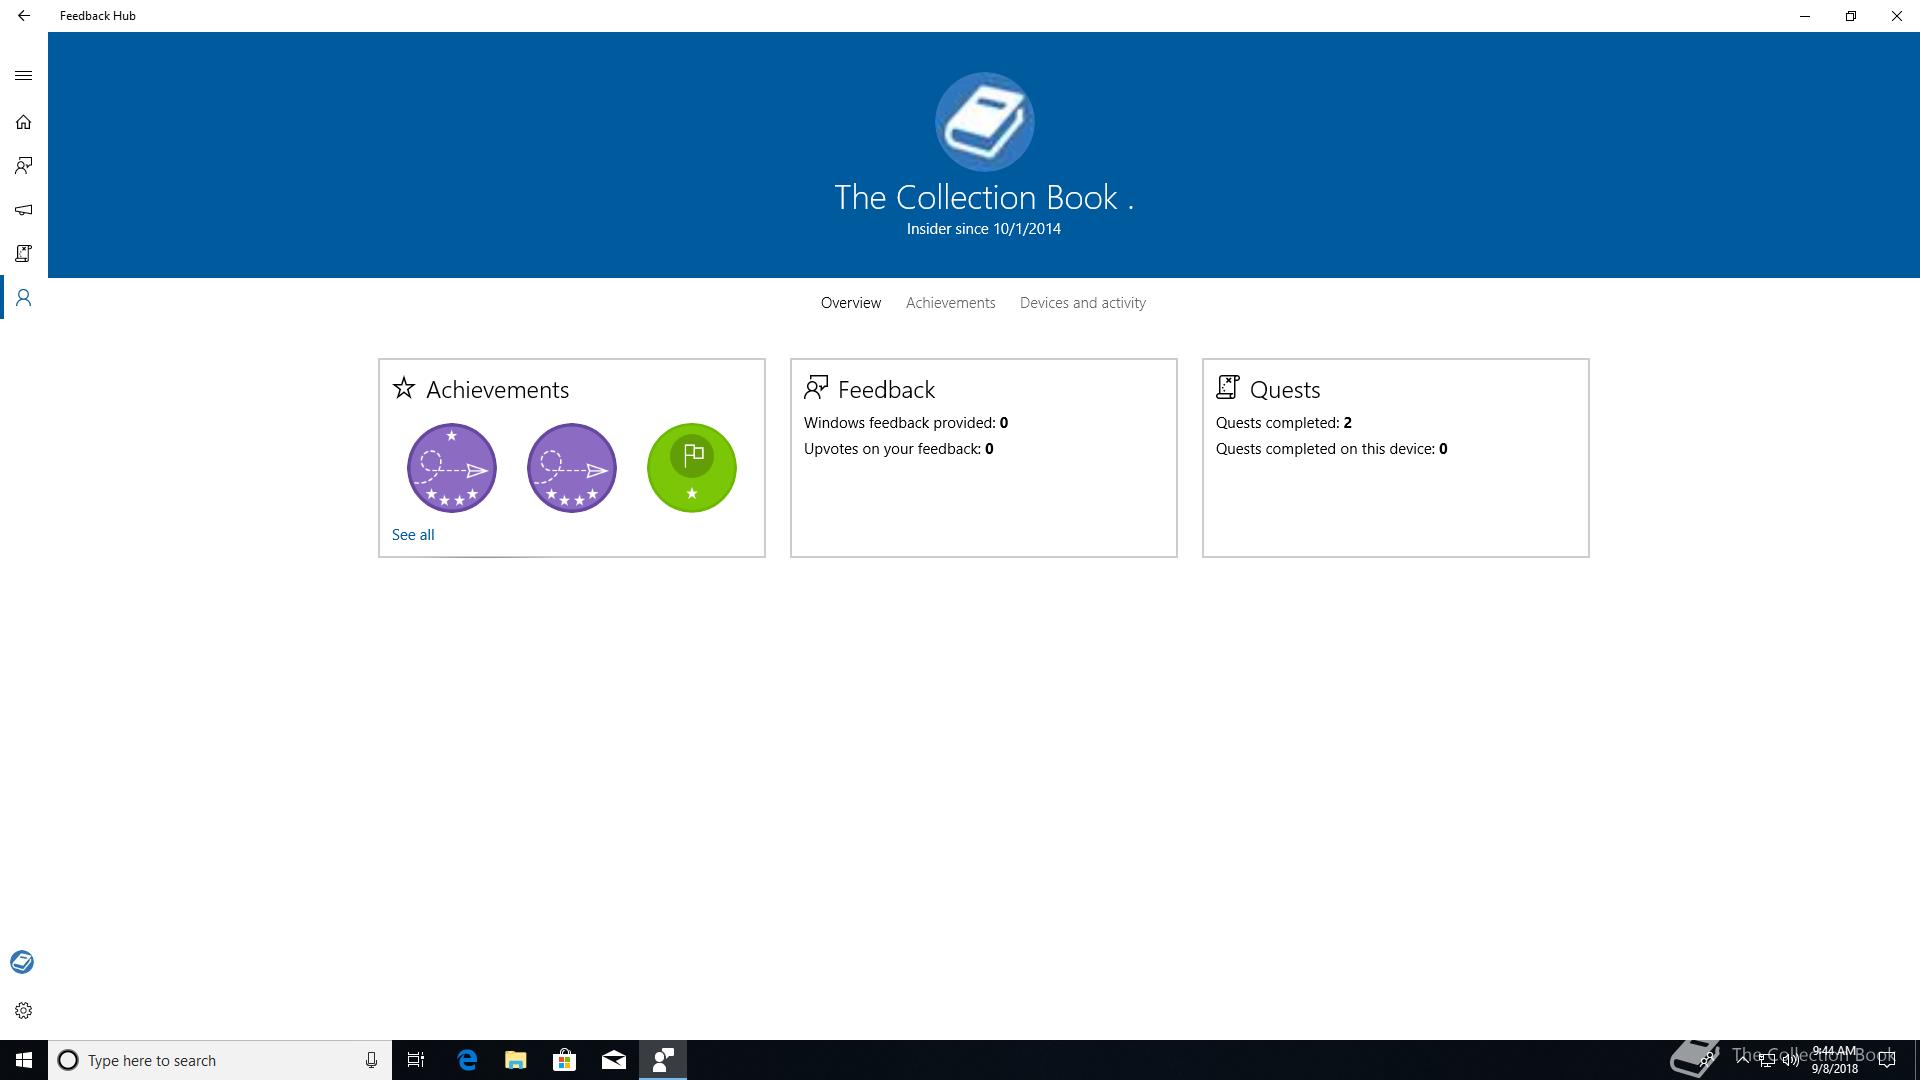Switch to Devices and activity tab
1920x1080 pixels.
[1083, 303]
